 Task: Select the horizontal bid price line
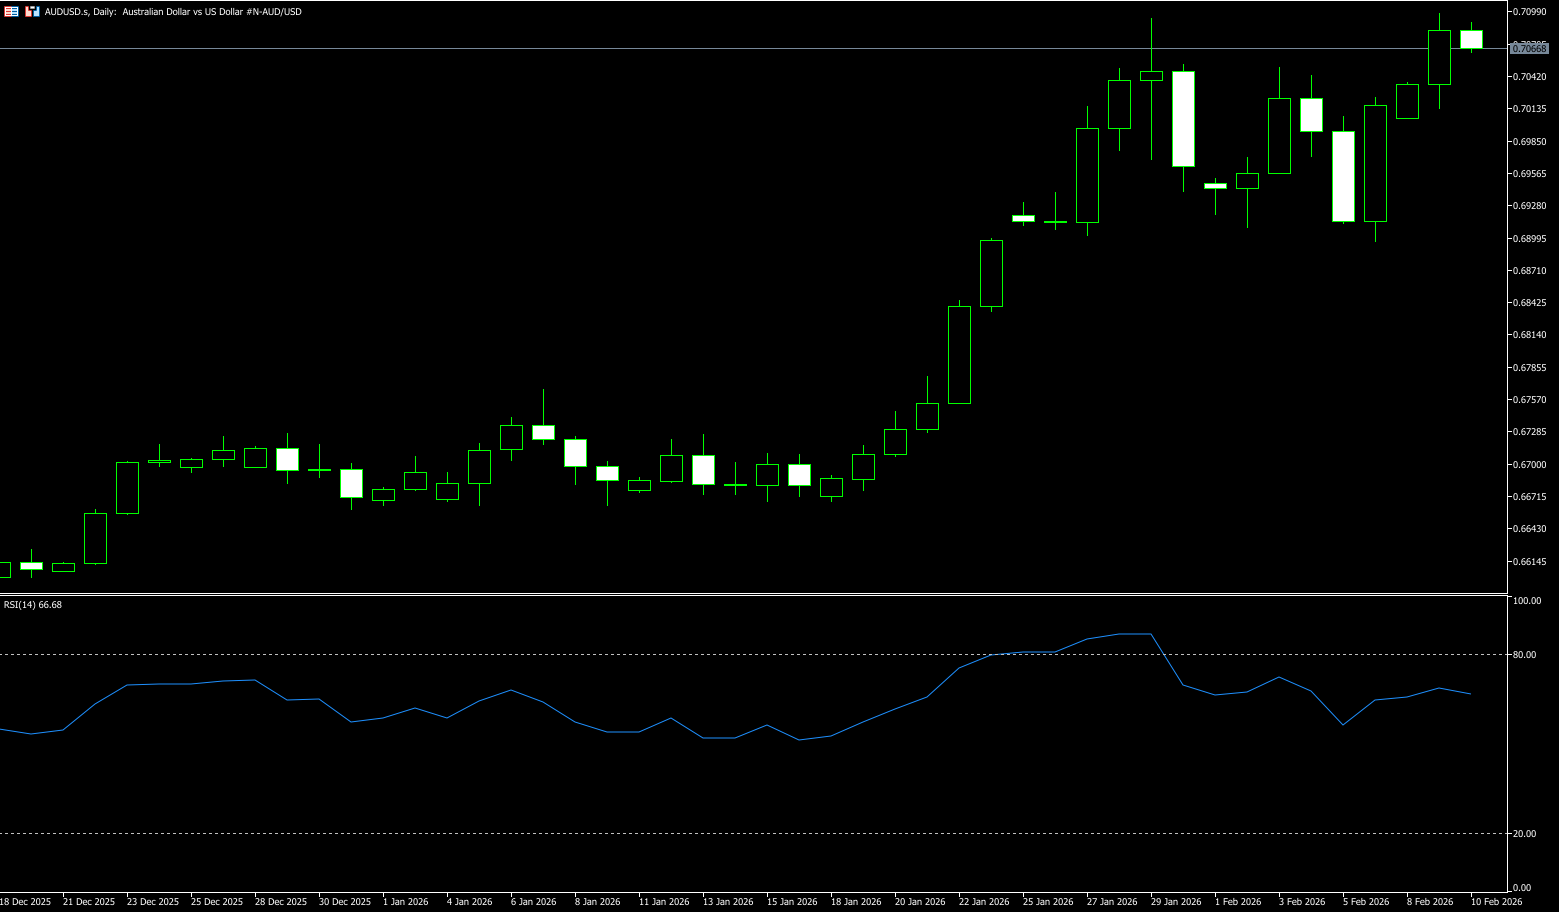click(x=700, y=48)
